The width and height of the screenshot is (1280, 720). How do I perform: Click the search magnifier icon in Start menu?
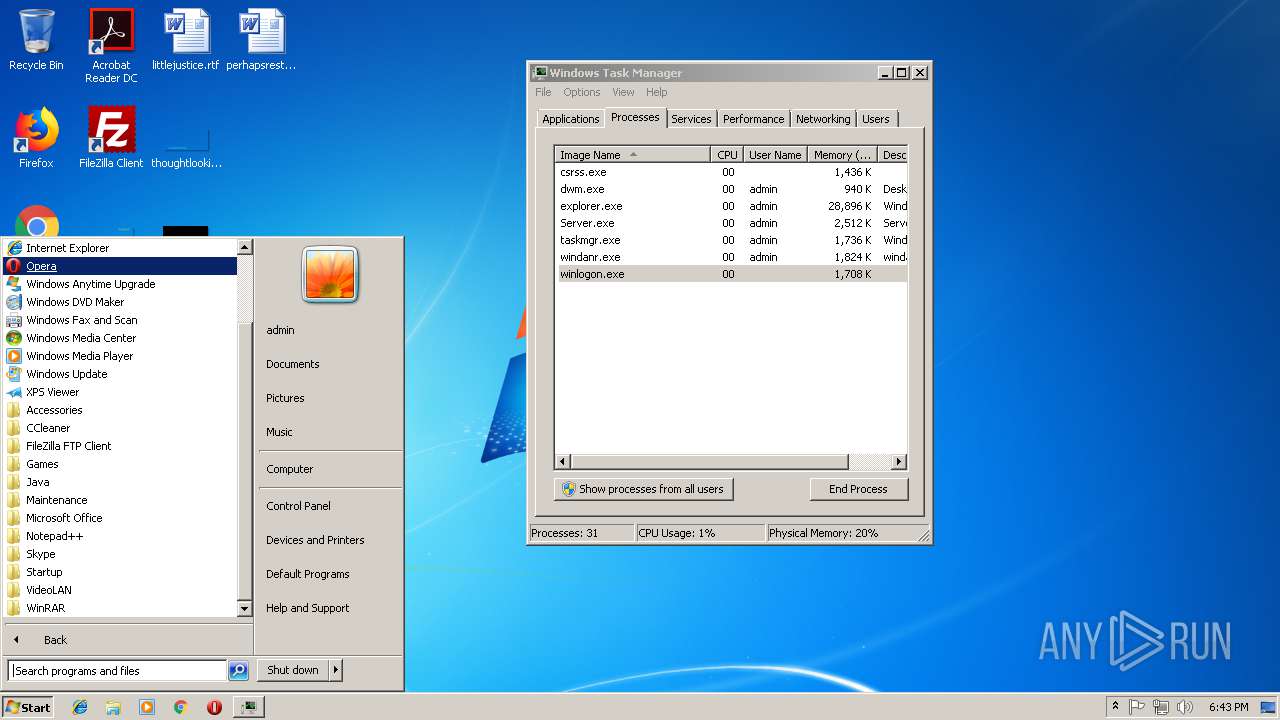tap(238, 671)
